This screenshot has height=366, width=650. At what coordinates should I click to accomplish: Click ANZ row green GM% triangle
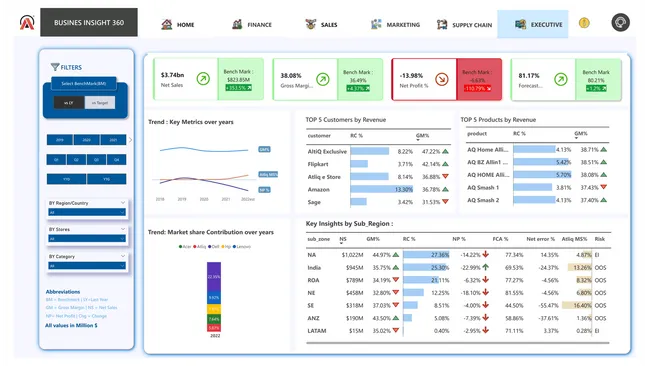click(395, 318)
